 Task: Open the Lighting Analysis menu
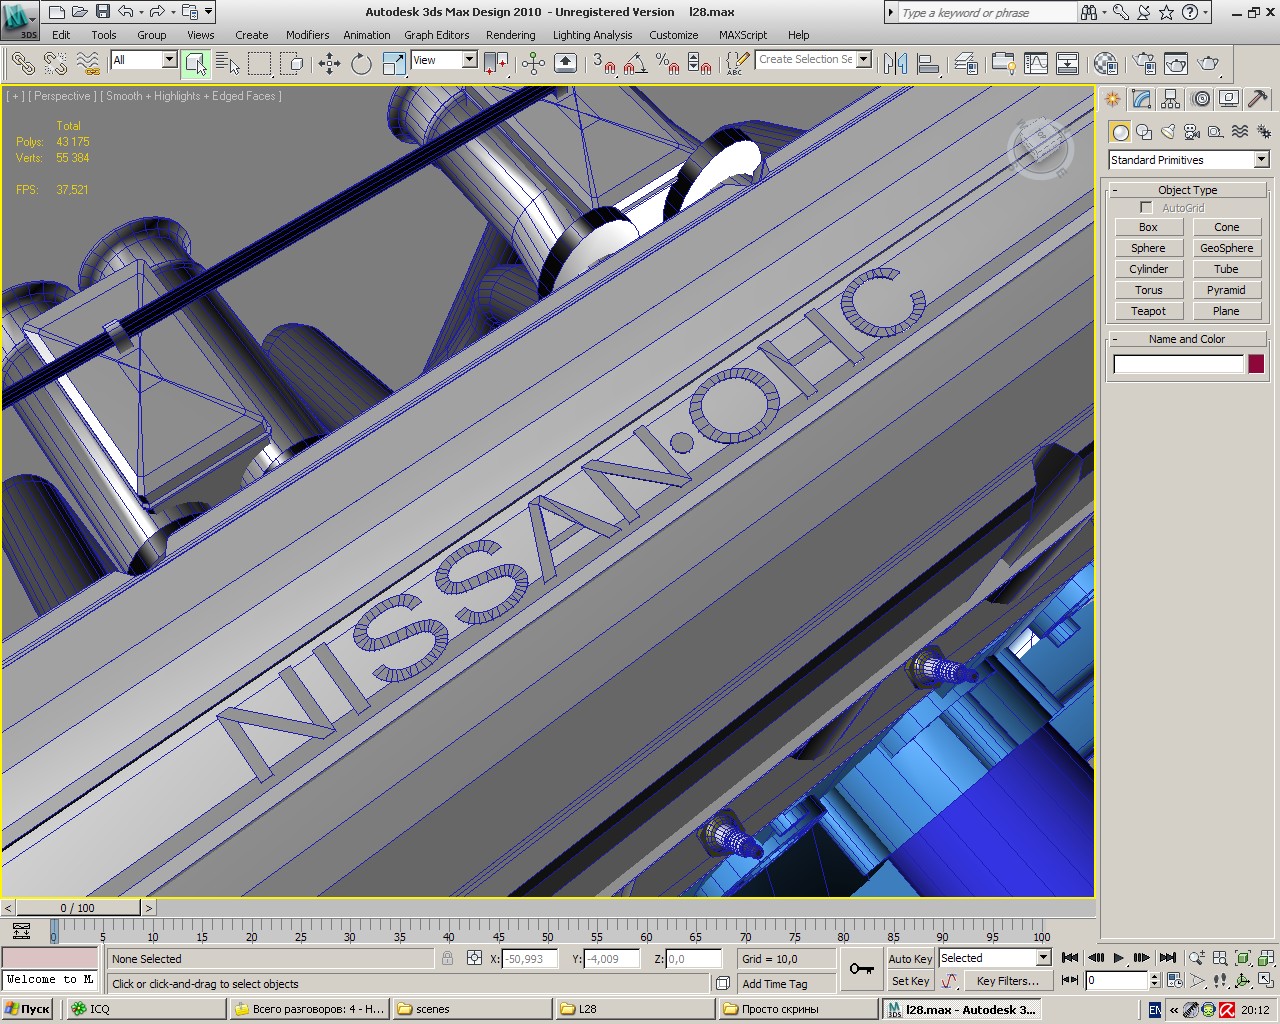point(593,35)
